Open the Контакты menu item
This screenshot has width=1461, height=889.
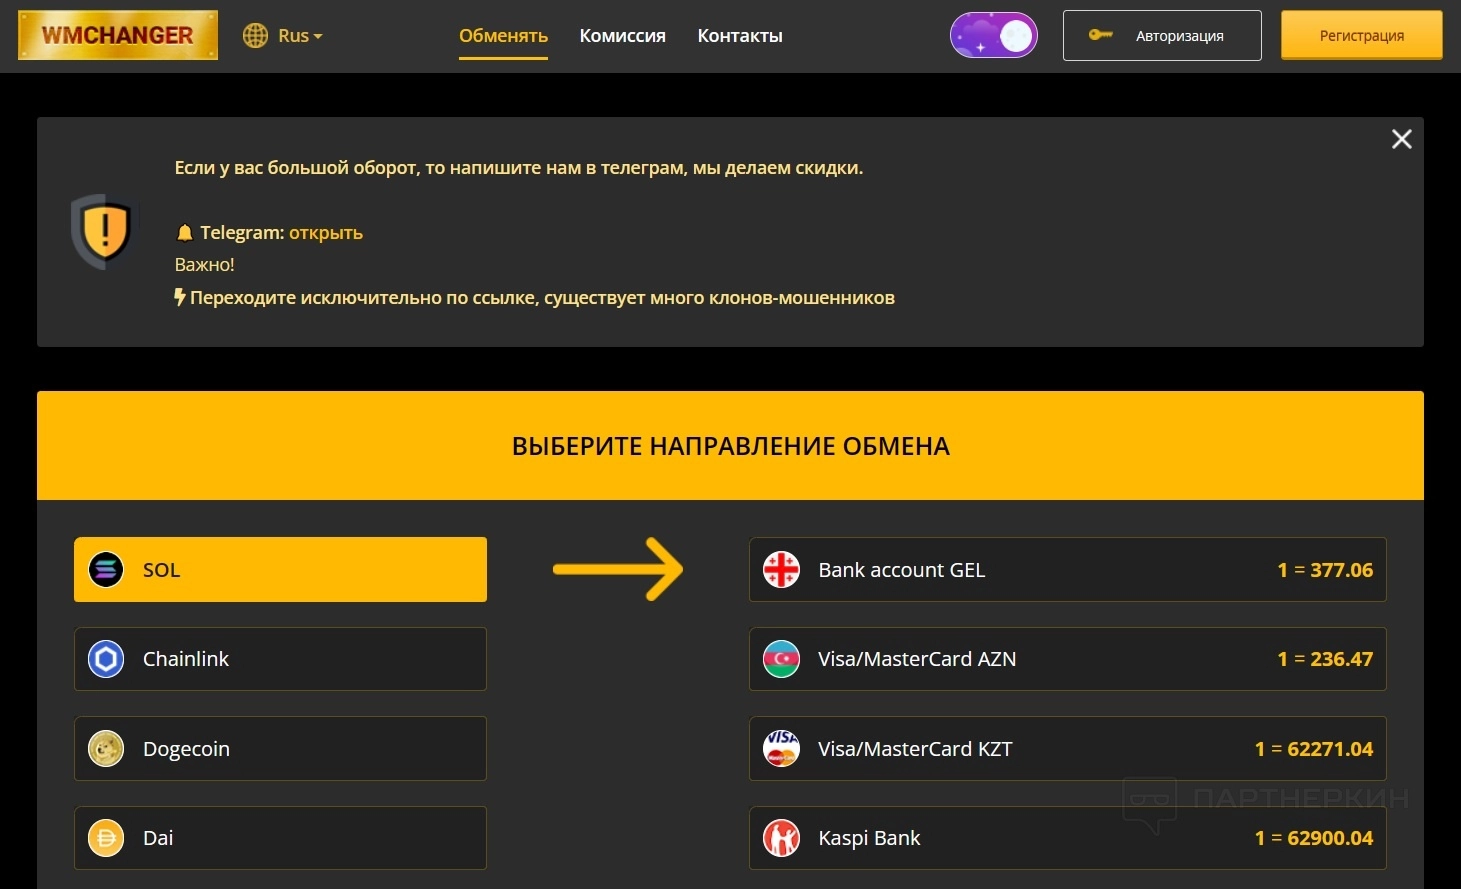(x=740, y=36)
